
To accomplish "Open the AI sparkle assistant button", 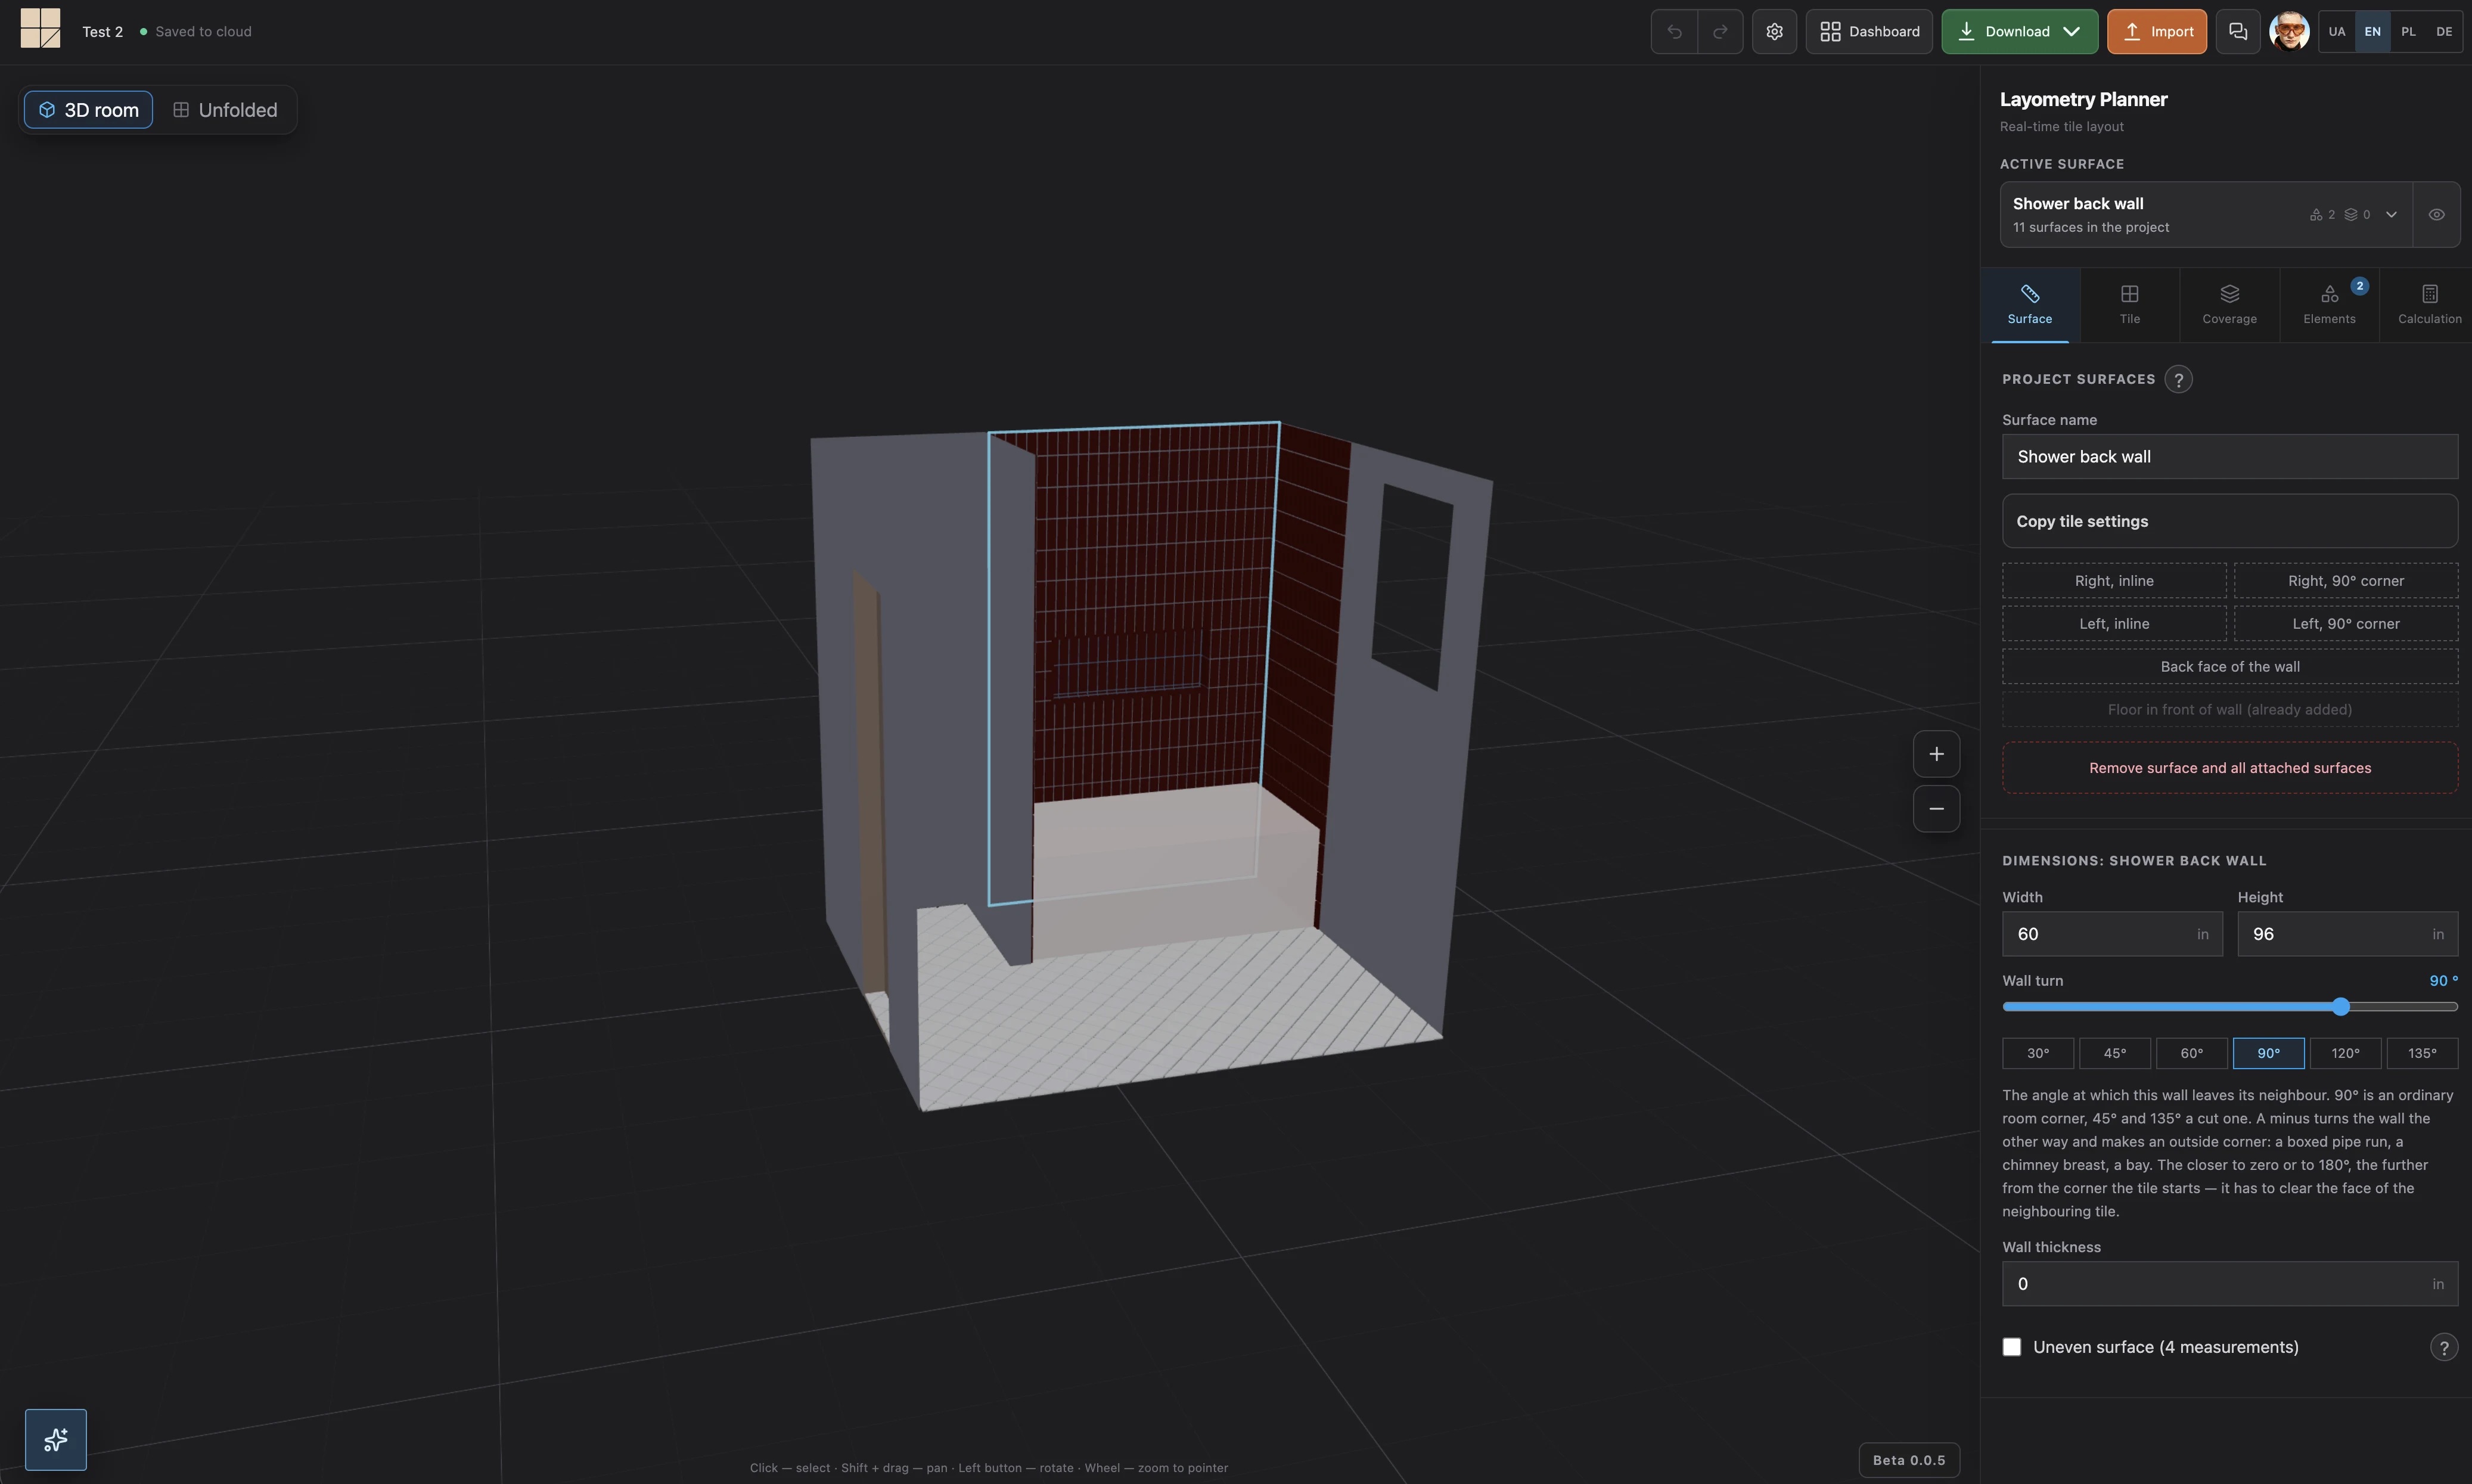I will (56, 1439).
